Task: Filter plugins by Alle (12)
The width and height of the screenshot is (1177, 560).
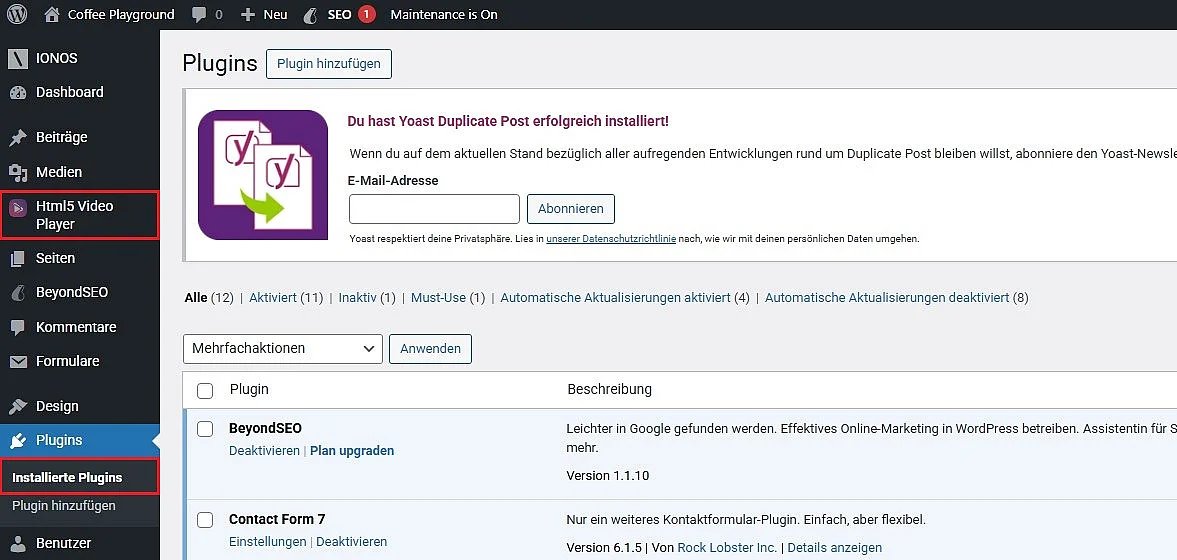Action: pos(209,297)
